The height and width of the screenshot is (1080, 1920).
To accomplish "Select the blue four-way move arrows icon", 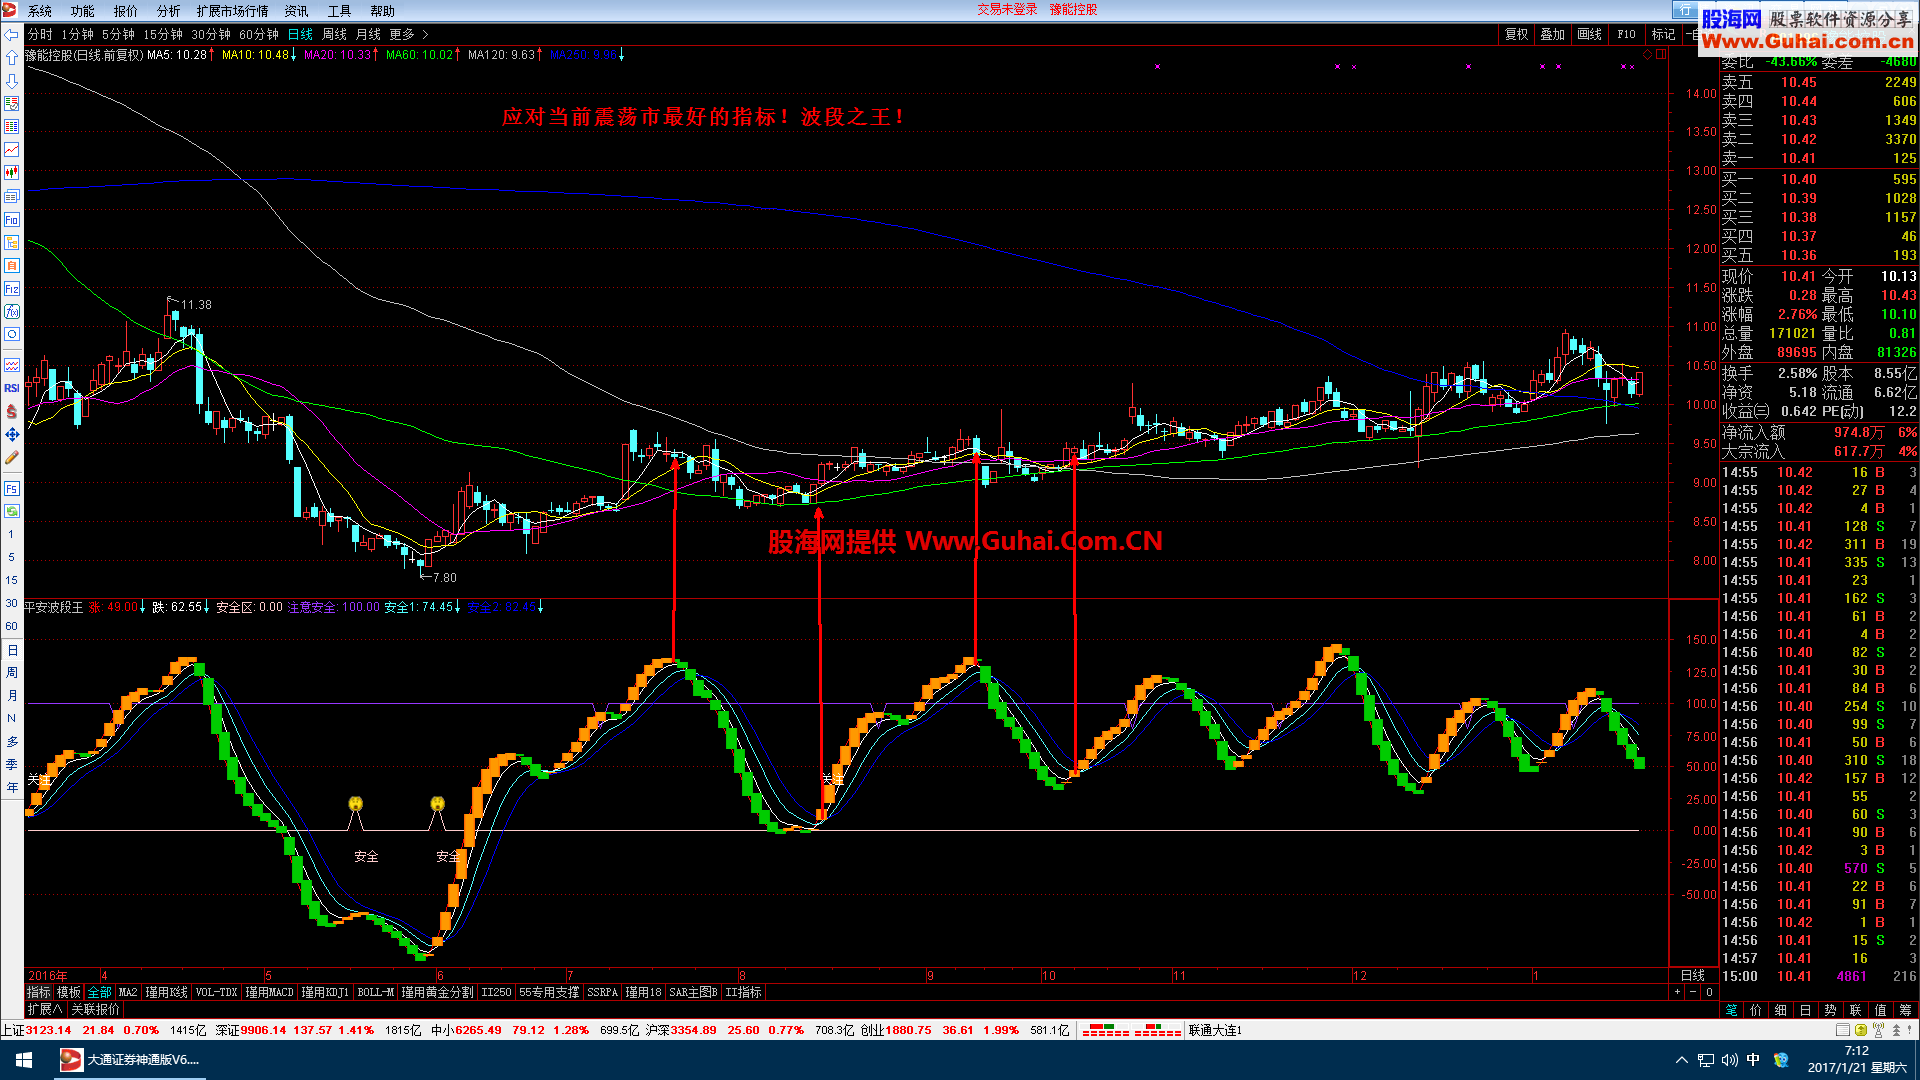I will pyautogui.click(x=11, y=434).
